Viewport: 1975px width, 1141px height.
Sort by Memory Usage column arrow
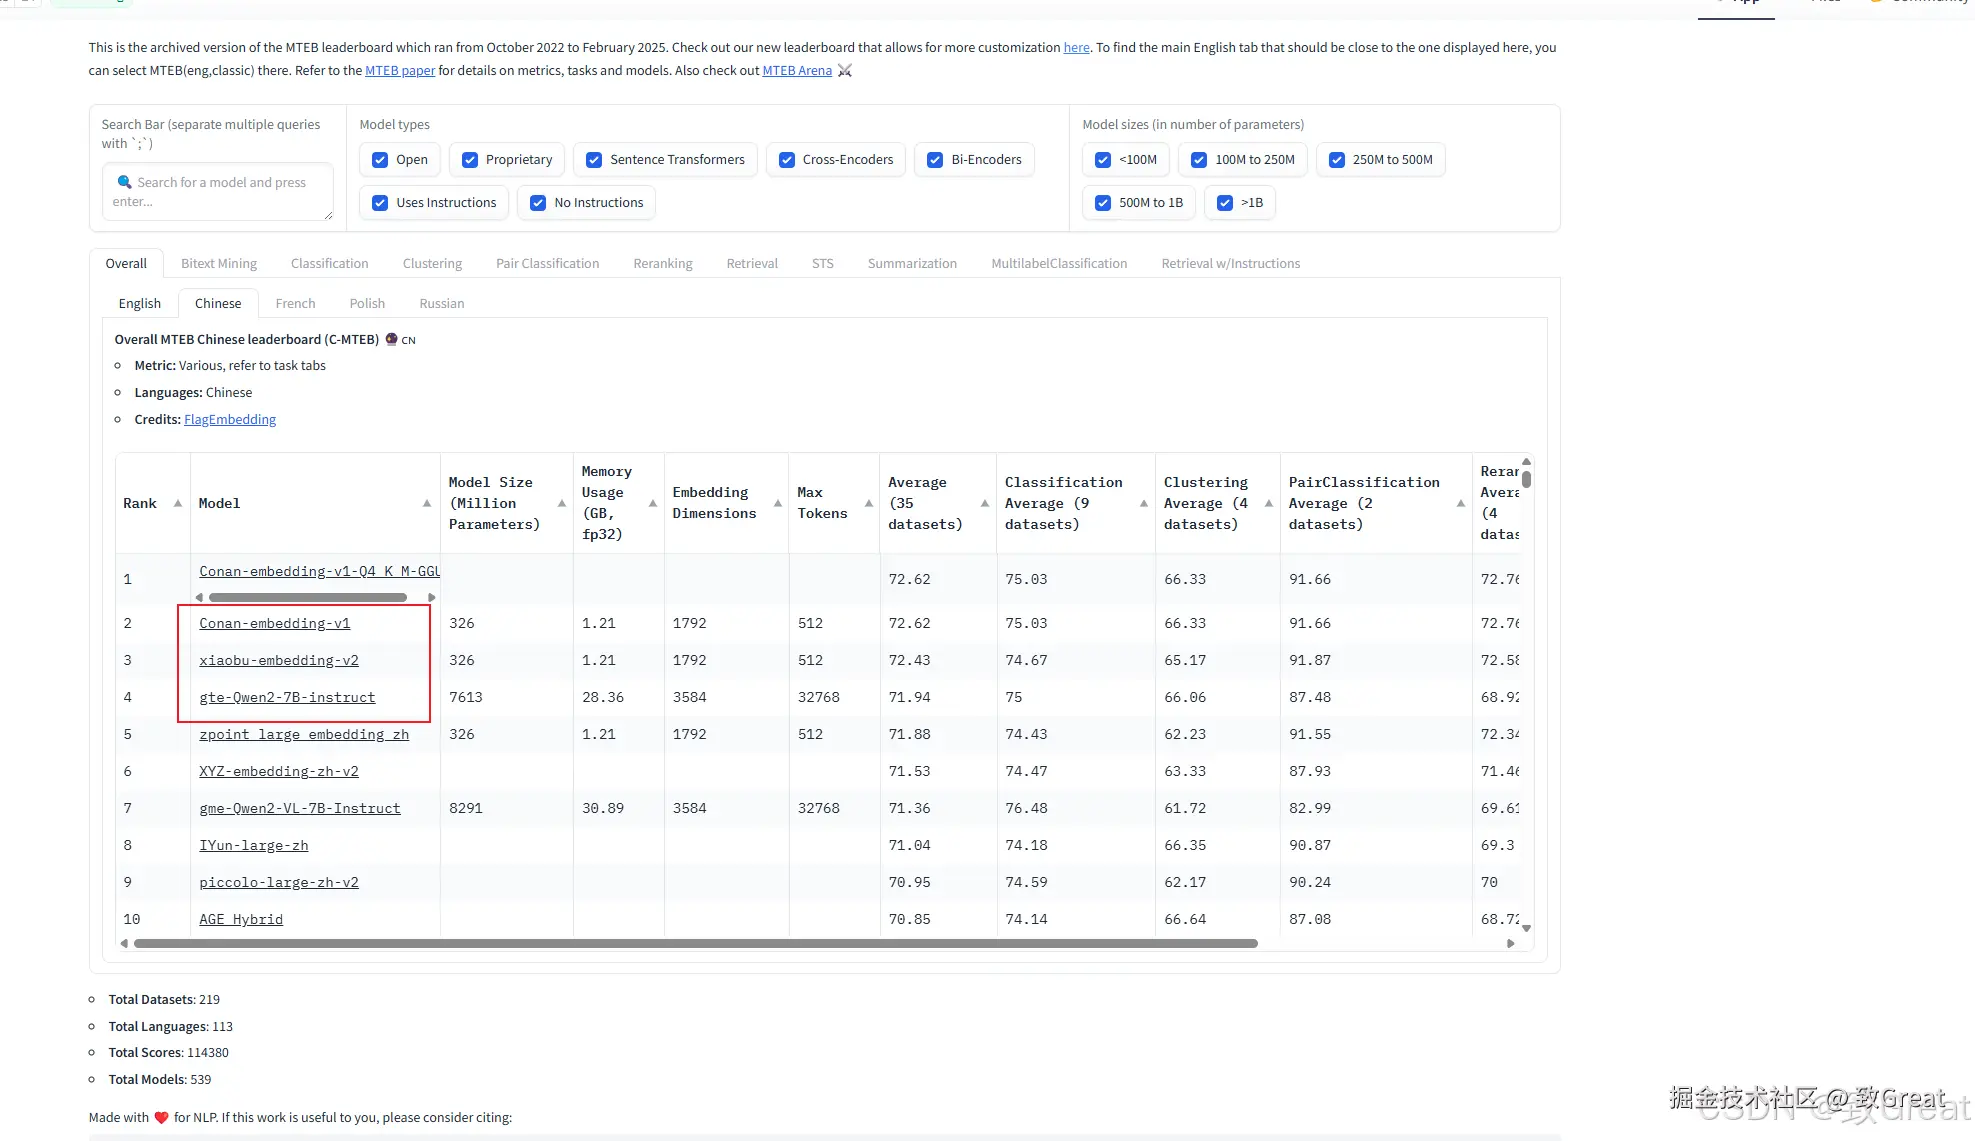coord(653,503)
